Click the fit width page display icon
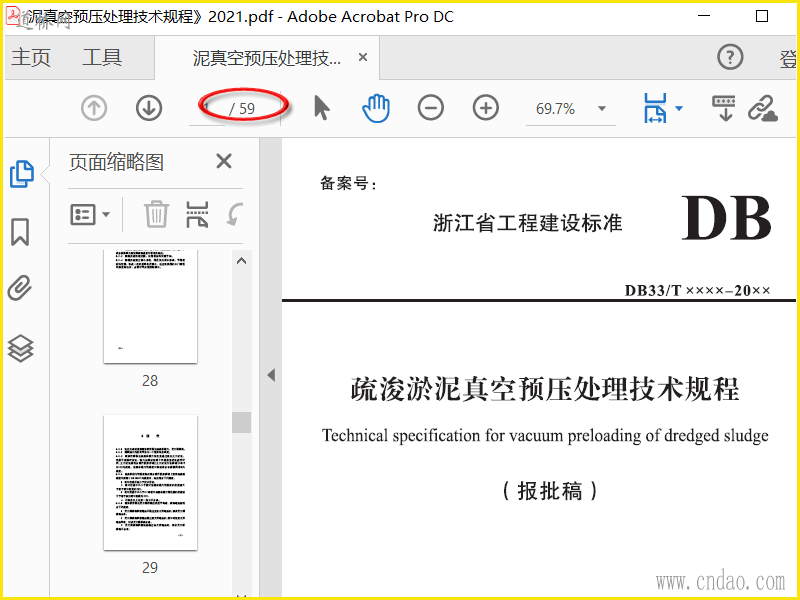This screenshot has width=800, height=600. click(656, 108)
